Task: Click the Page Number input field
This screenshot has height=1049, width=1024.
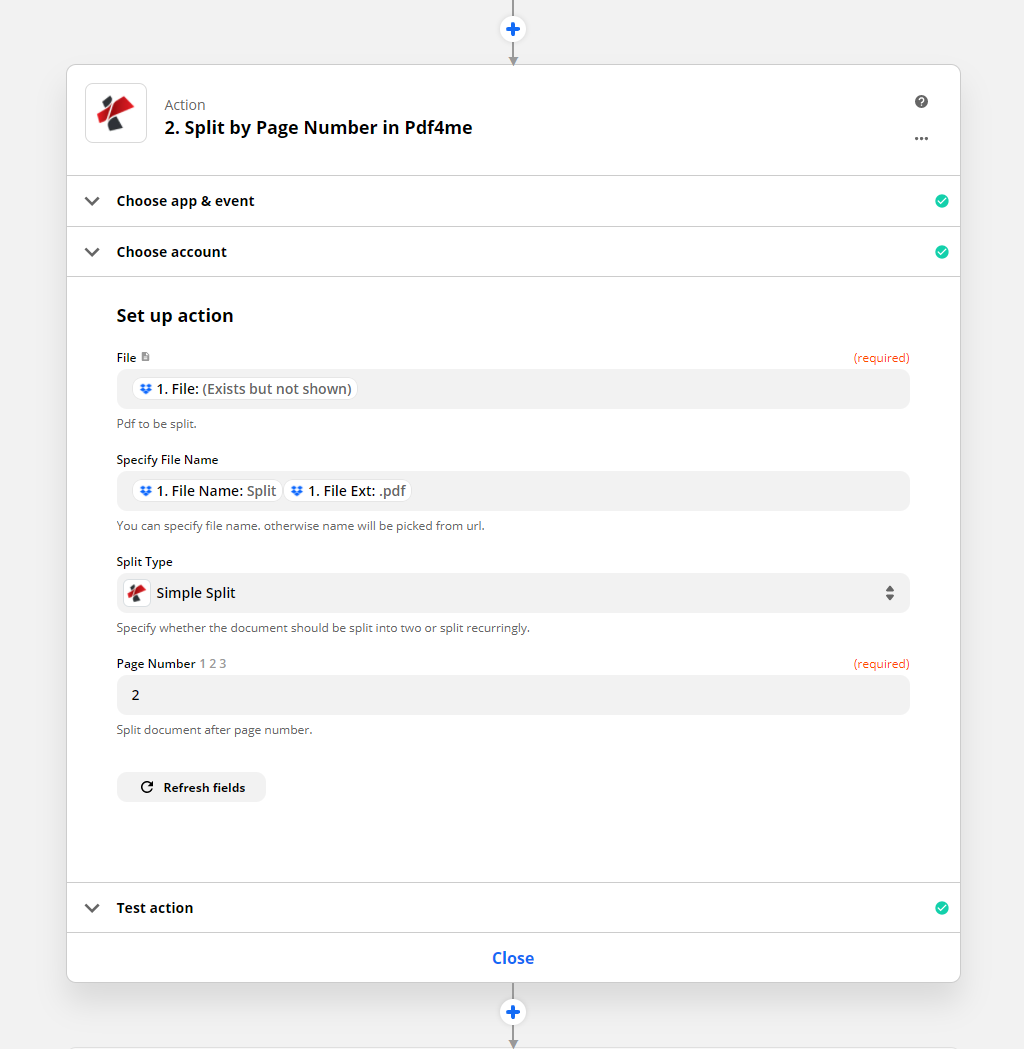Action: click(x=513, y=695)
